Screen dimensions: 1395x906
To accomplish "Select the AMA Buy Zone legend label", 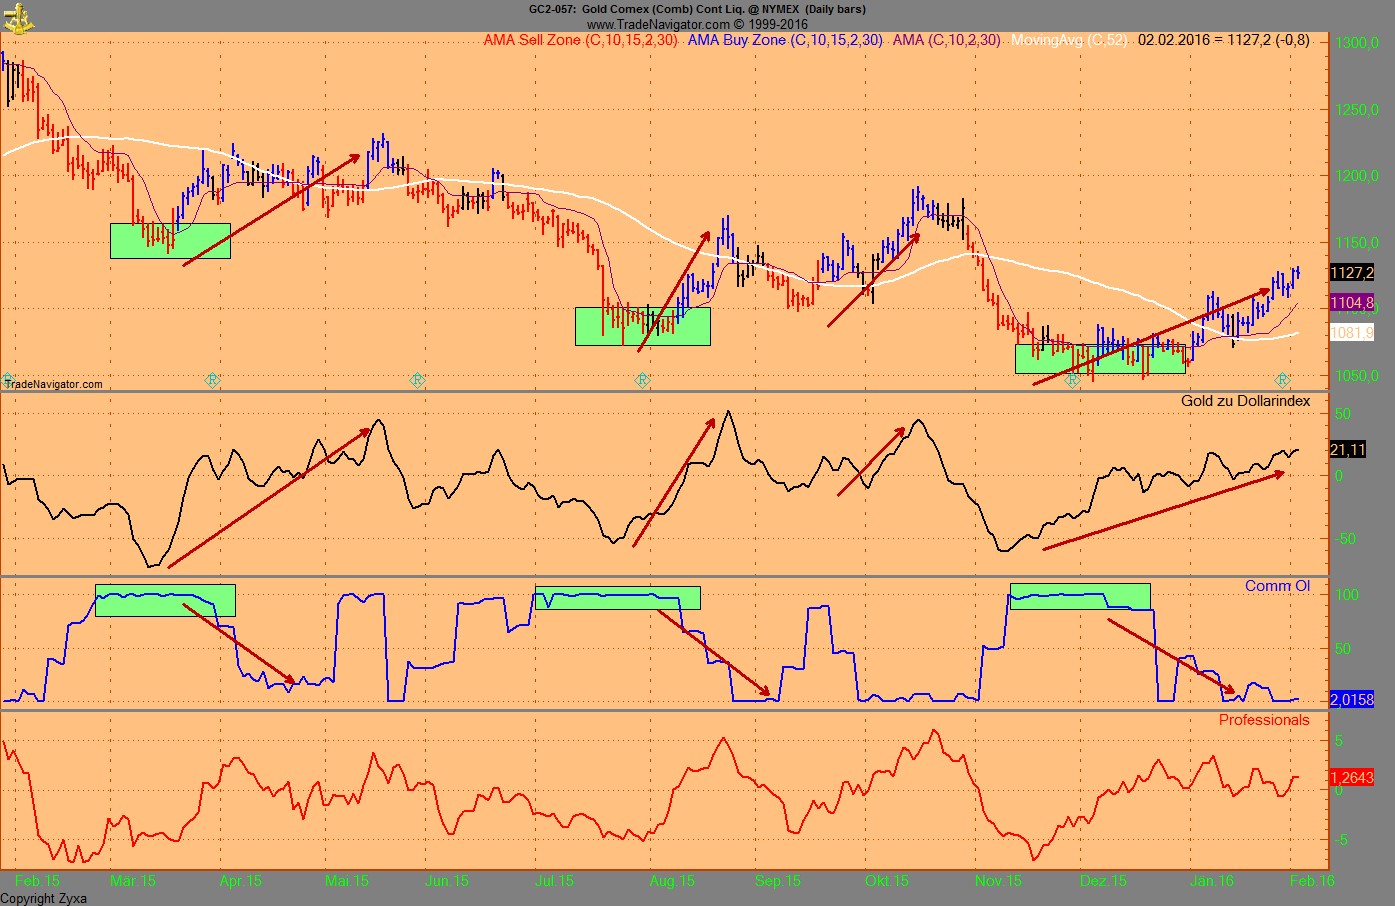I will 785,40.
